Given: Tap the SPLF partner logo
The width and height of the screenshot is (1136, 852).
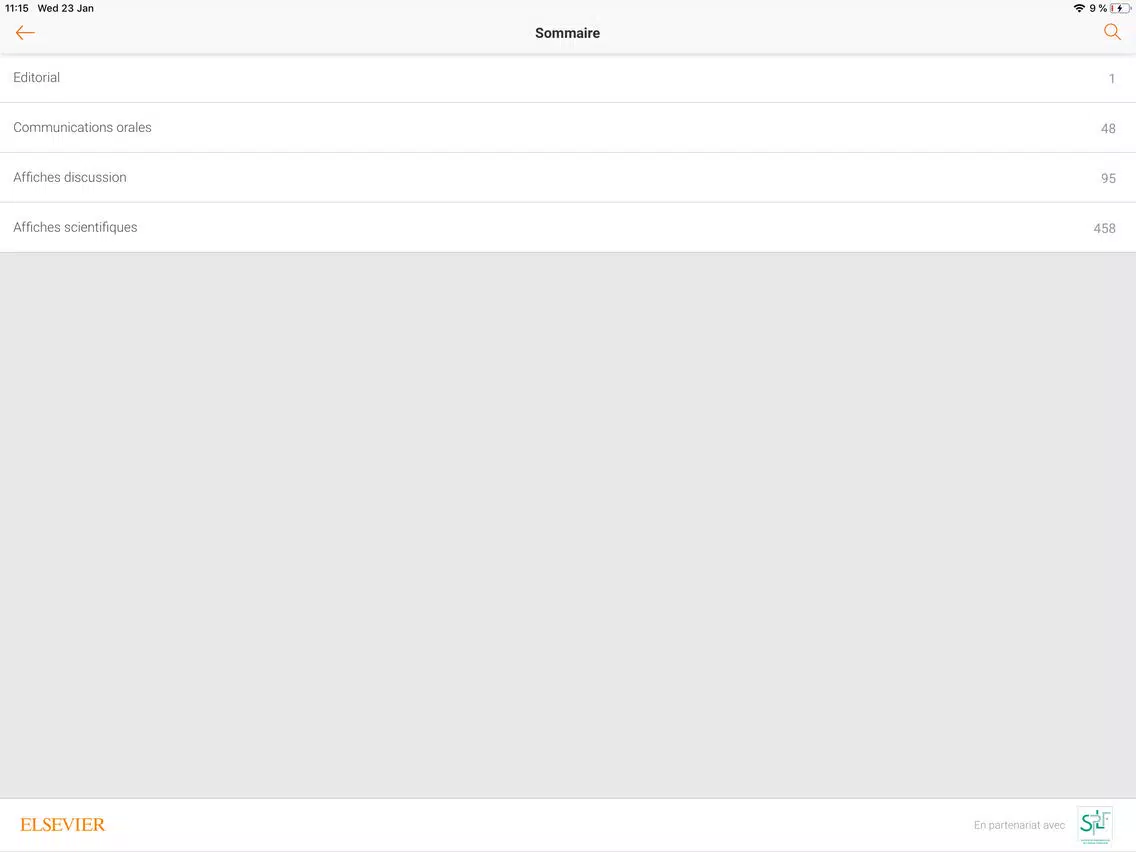Looking at the screenshot, I should [x=1095, y=826].
